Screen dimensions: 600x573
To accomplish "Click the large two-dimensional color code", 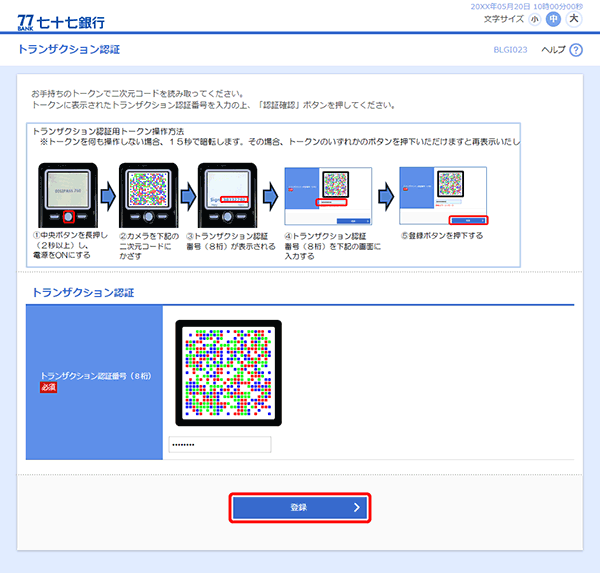I will pyautogui.click(x=228, y=373).
